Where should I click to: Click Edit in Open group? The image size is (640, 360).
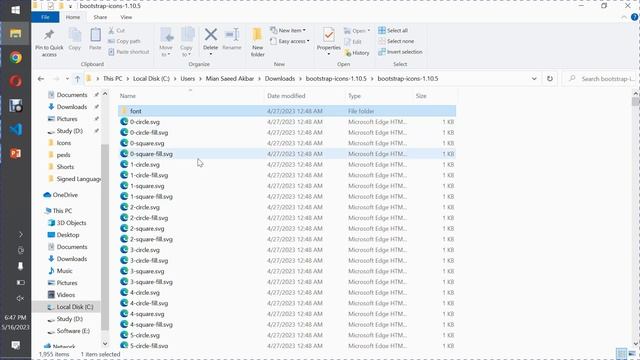pyautogui.click(x=353, y=42)
